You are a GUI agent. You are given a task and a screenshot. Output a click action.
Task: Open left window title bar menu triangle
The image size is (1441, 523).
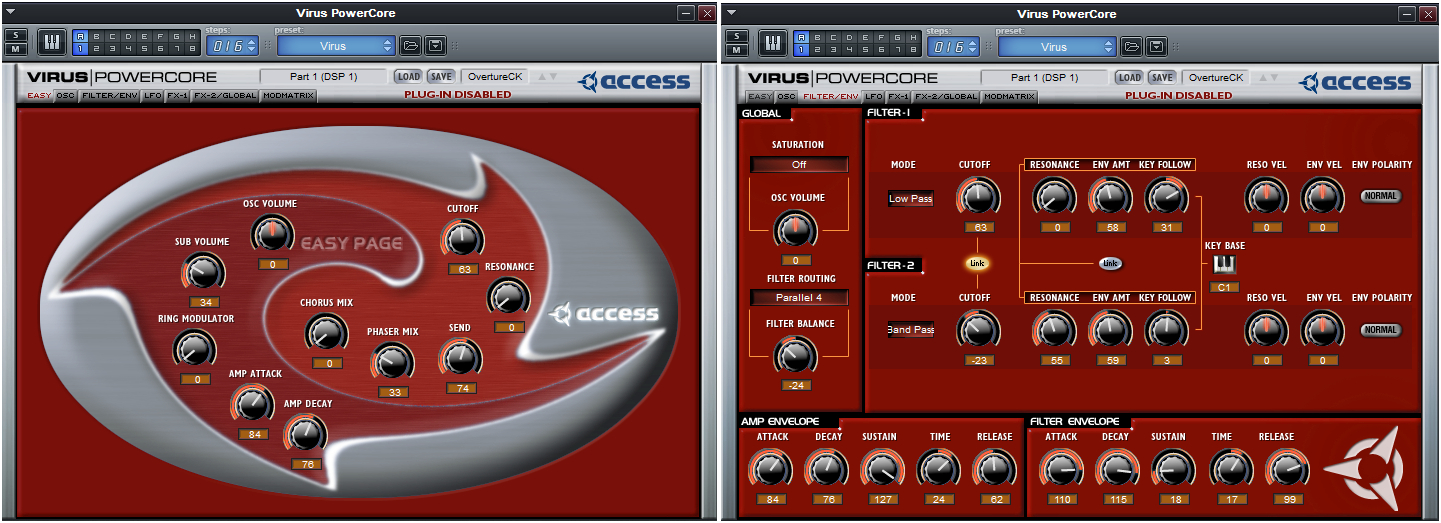coord(10,12)
